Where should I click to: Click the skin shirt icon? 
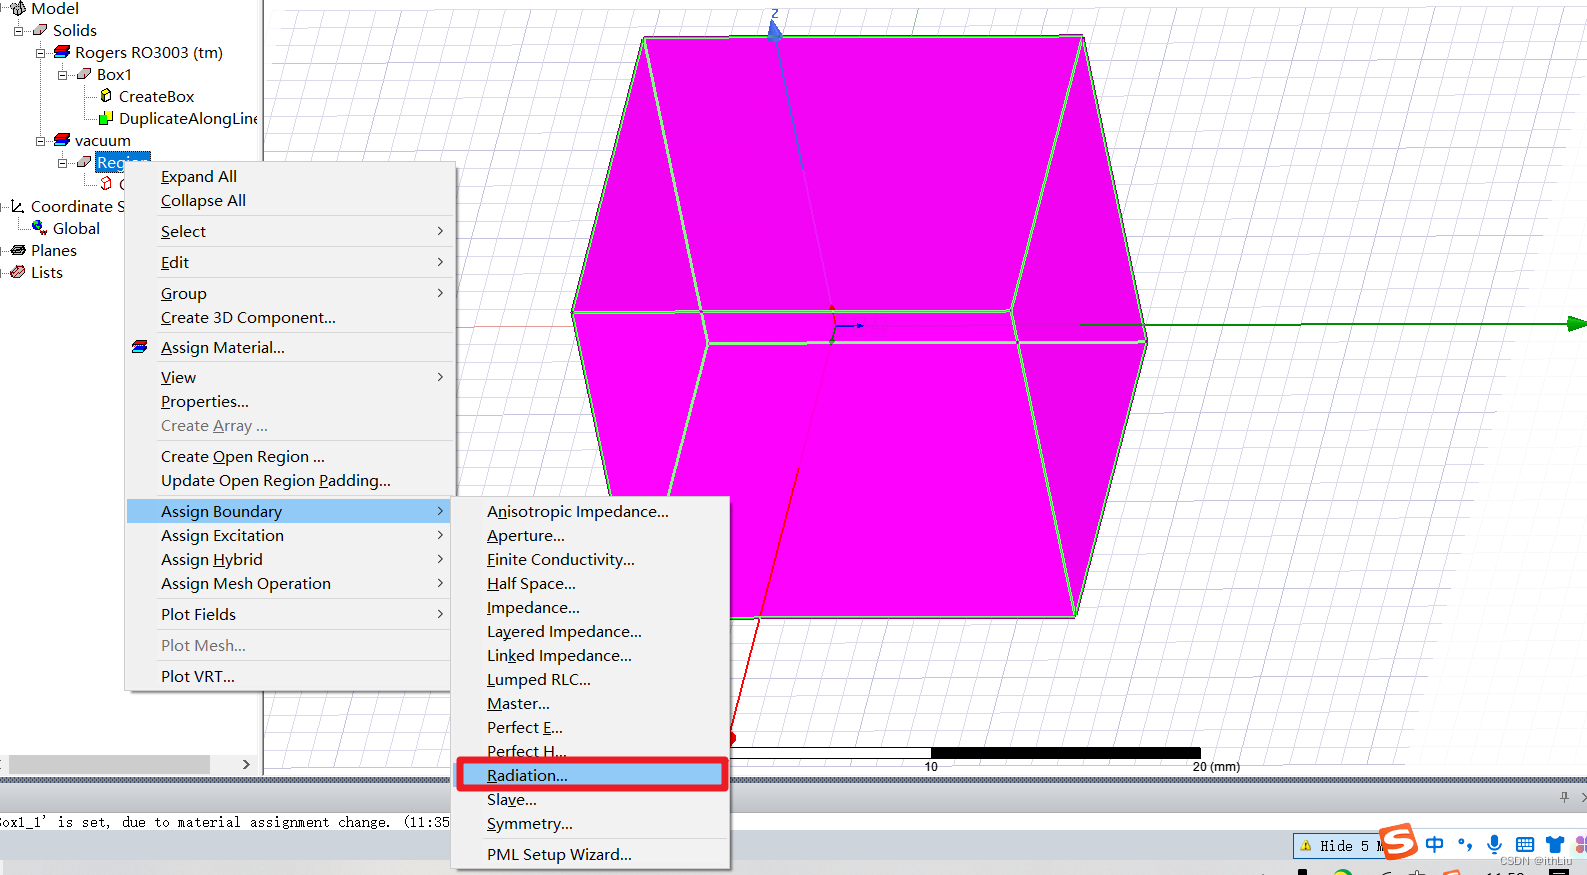pos(1555,844)
